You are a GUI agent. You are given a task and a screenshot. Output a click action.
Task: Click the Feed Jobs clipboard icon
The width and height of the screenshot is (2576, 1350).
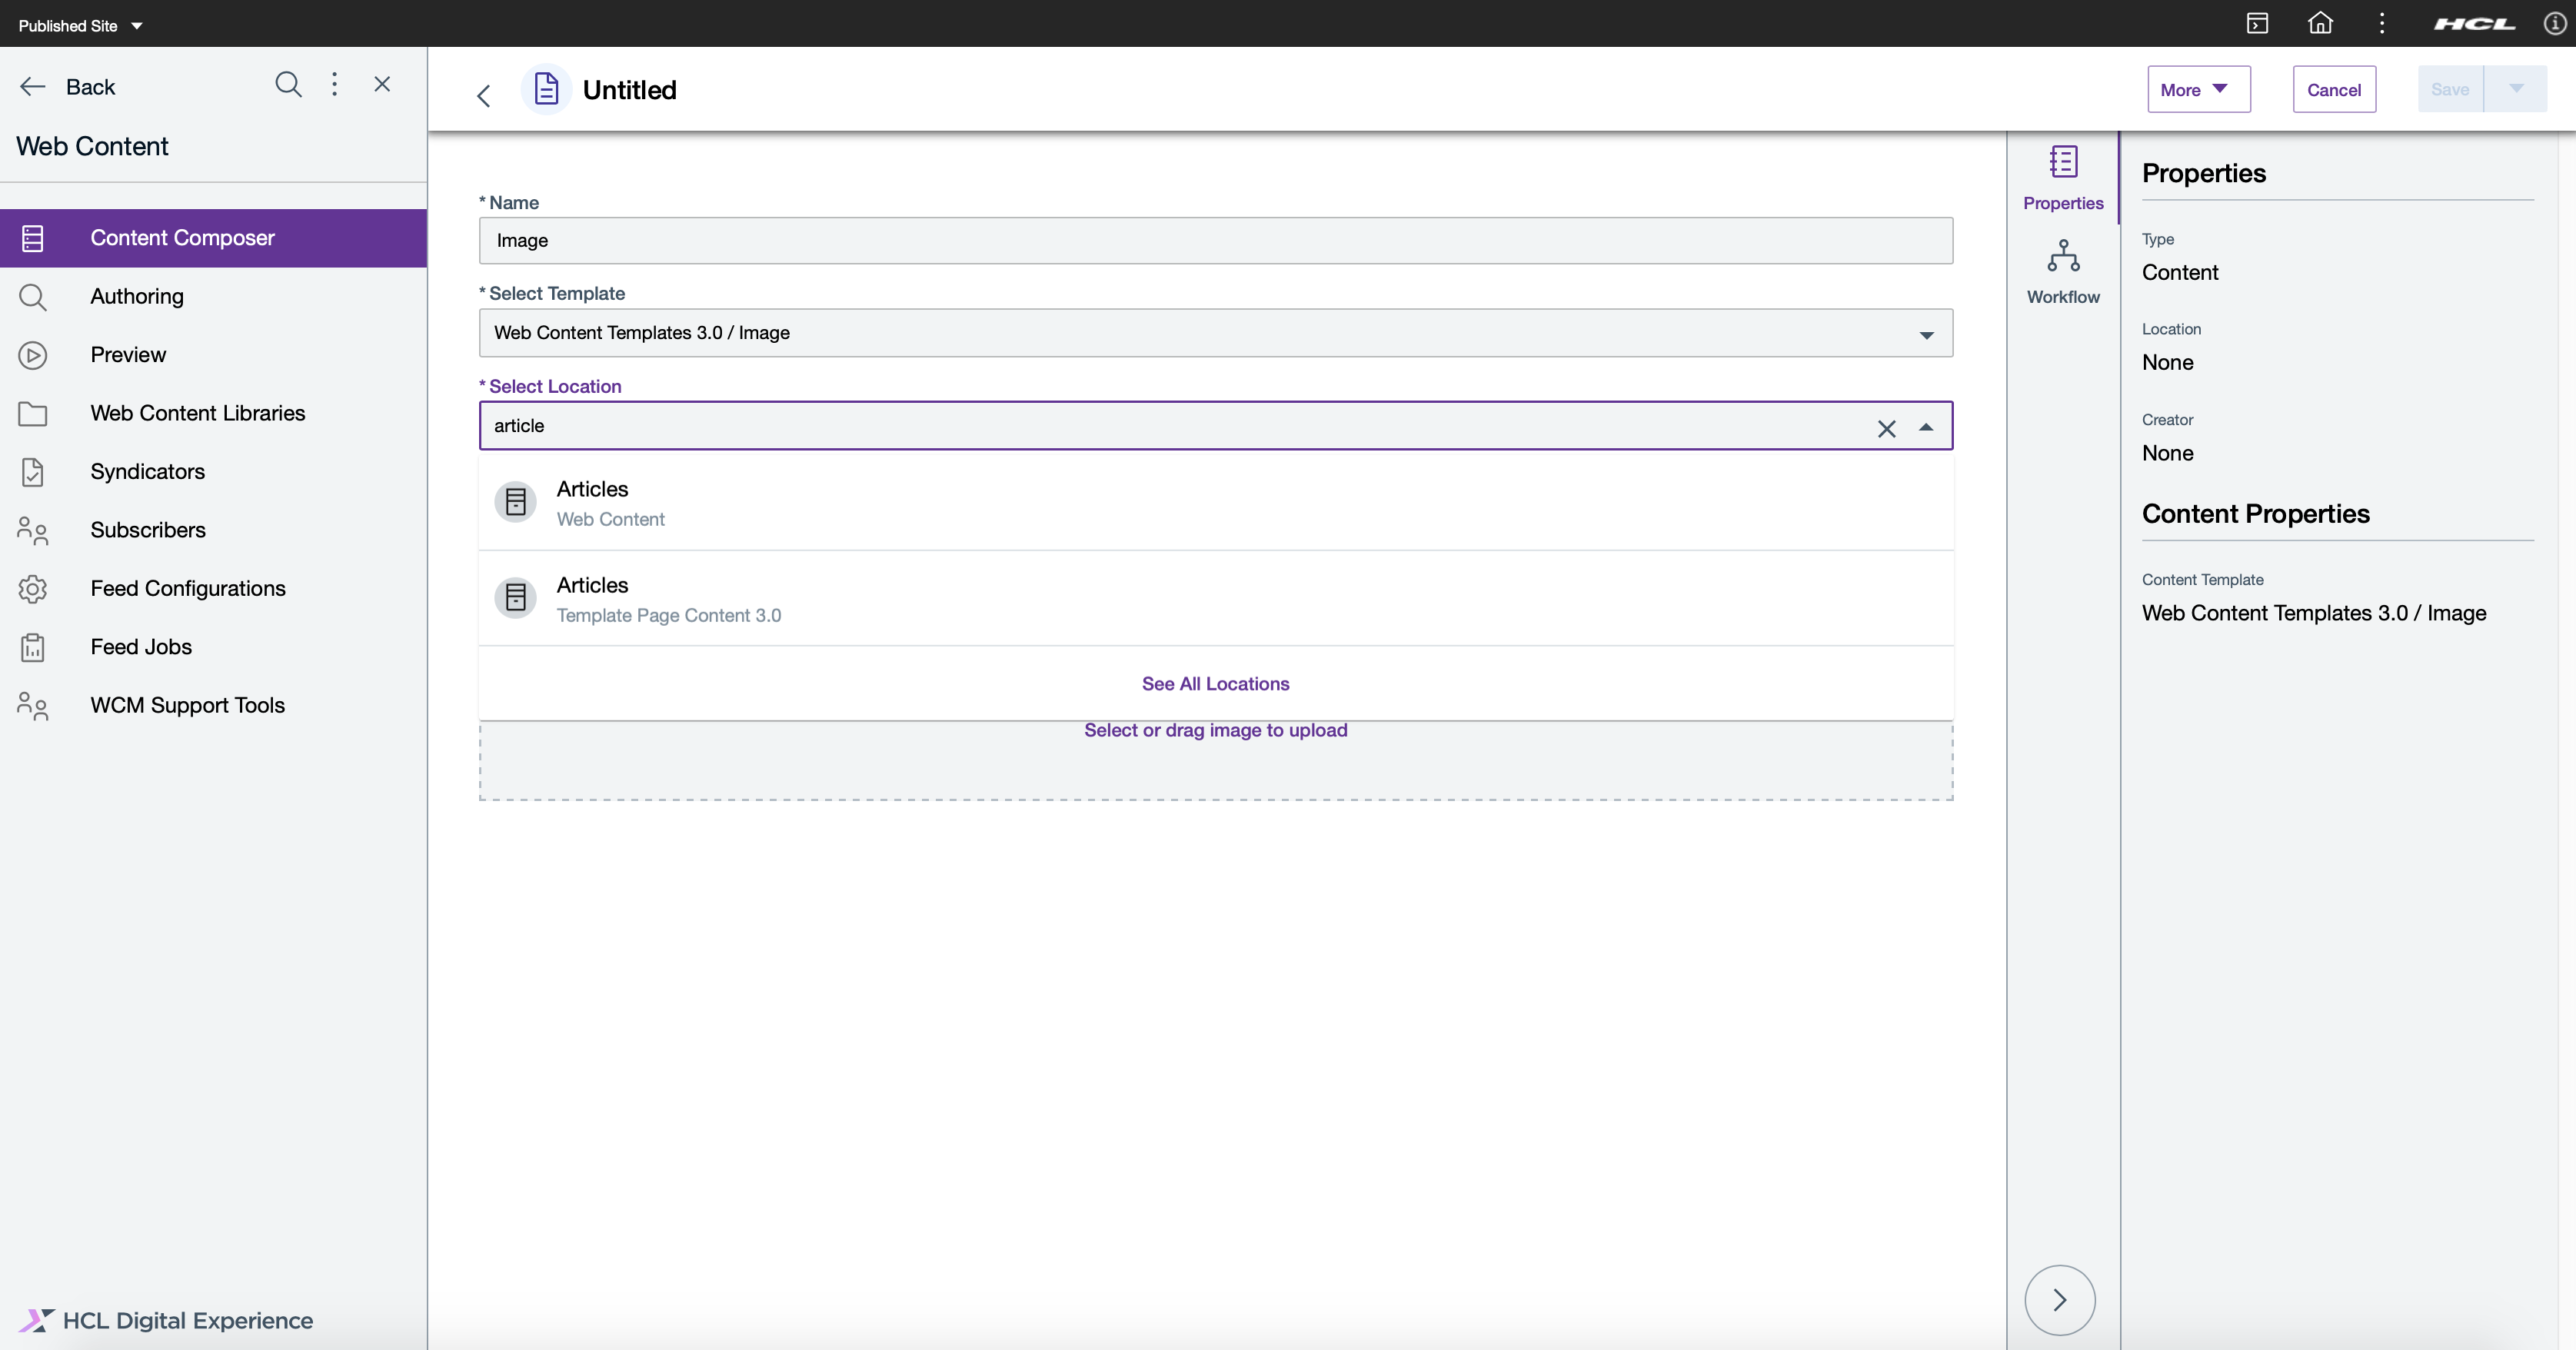33,647
